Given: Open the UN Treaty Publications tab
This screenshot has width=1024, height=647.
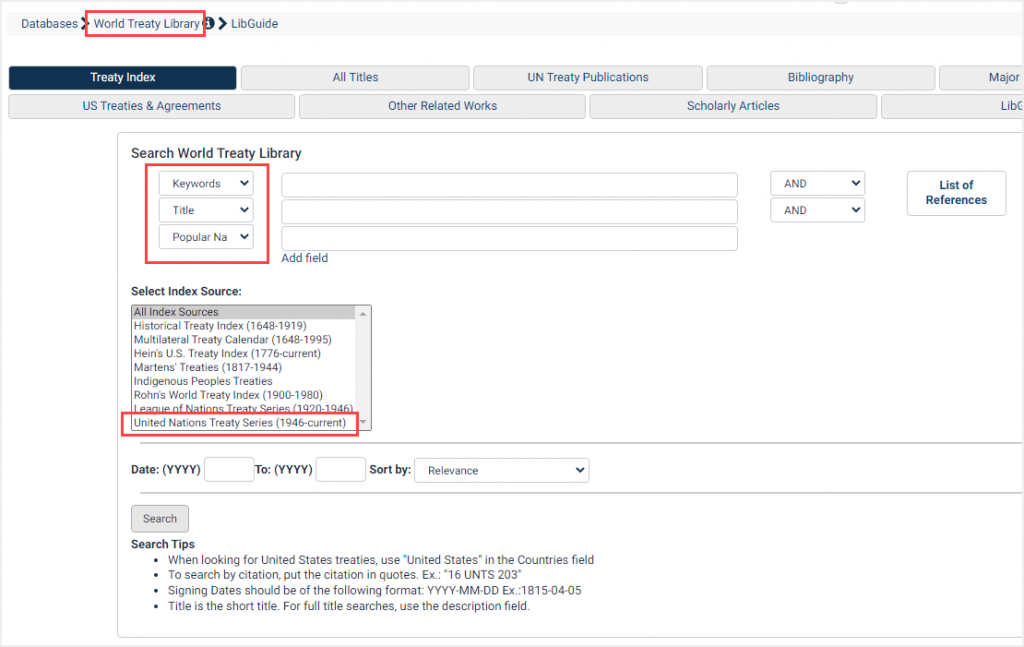Looking at the screenshot, I should [x=588, y=77].
